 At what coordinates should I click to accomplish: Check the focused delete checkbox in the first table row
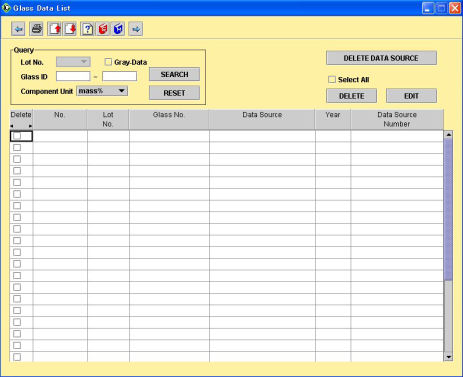(17, 136)
